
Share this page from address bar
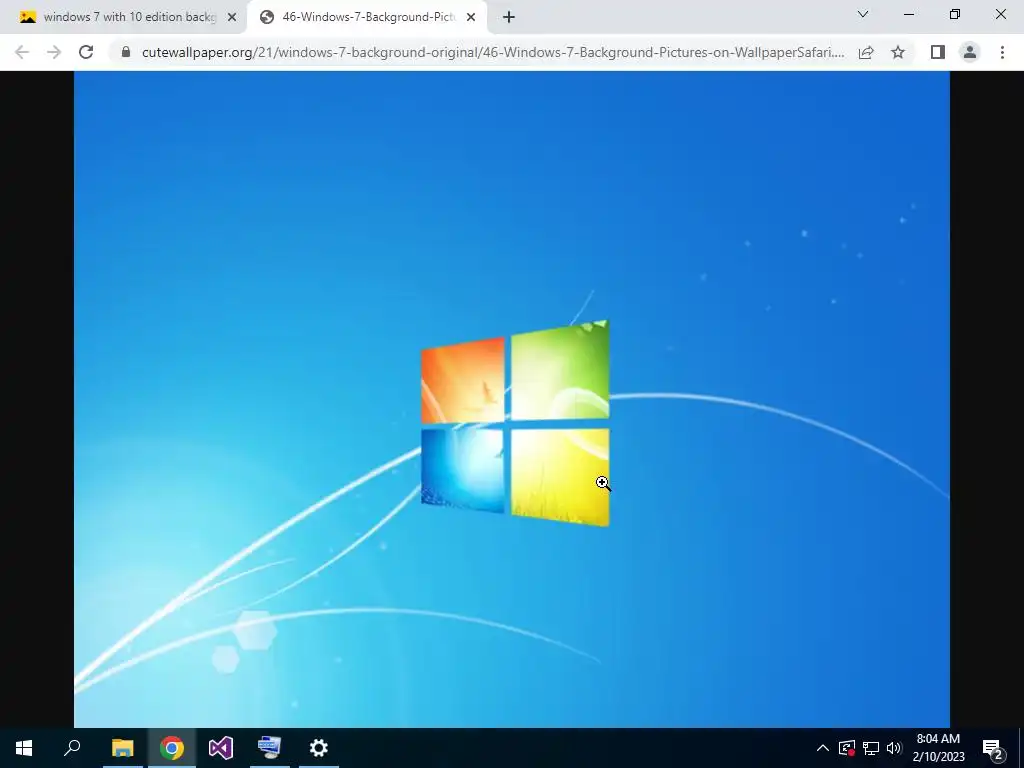coord(866,52)
